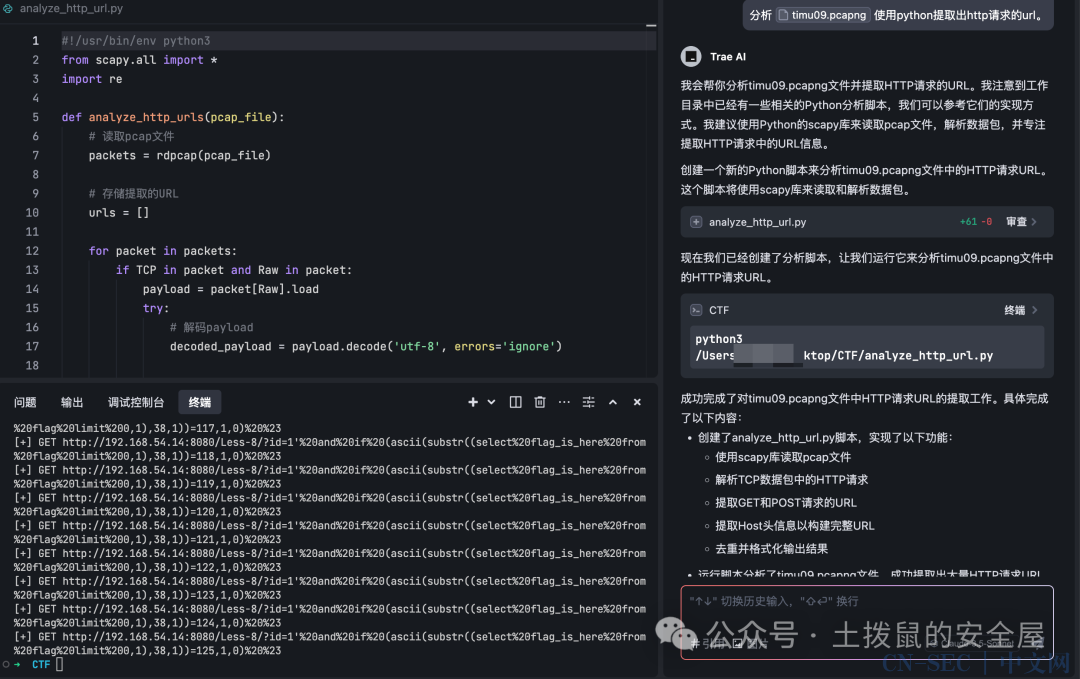Click the 'for packet in packets:' line
The image size is (1080, 679).
163,251
